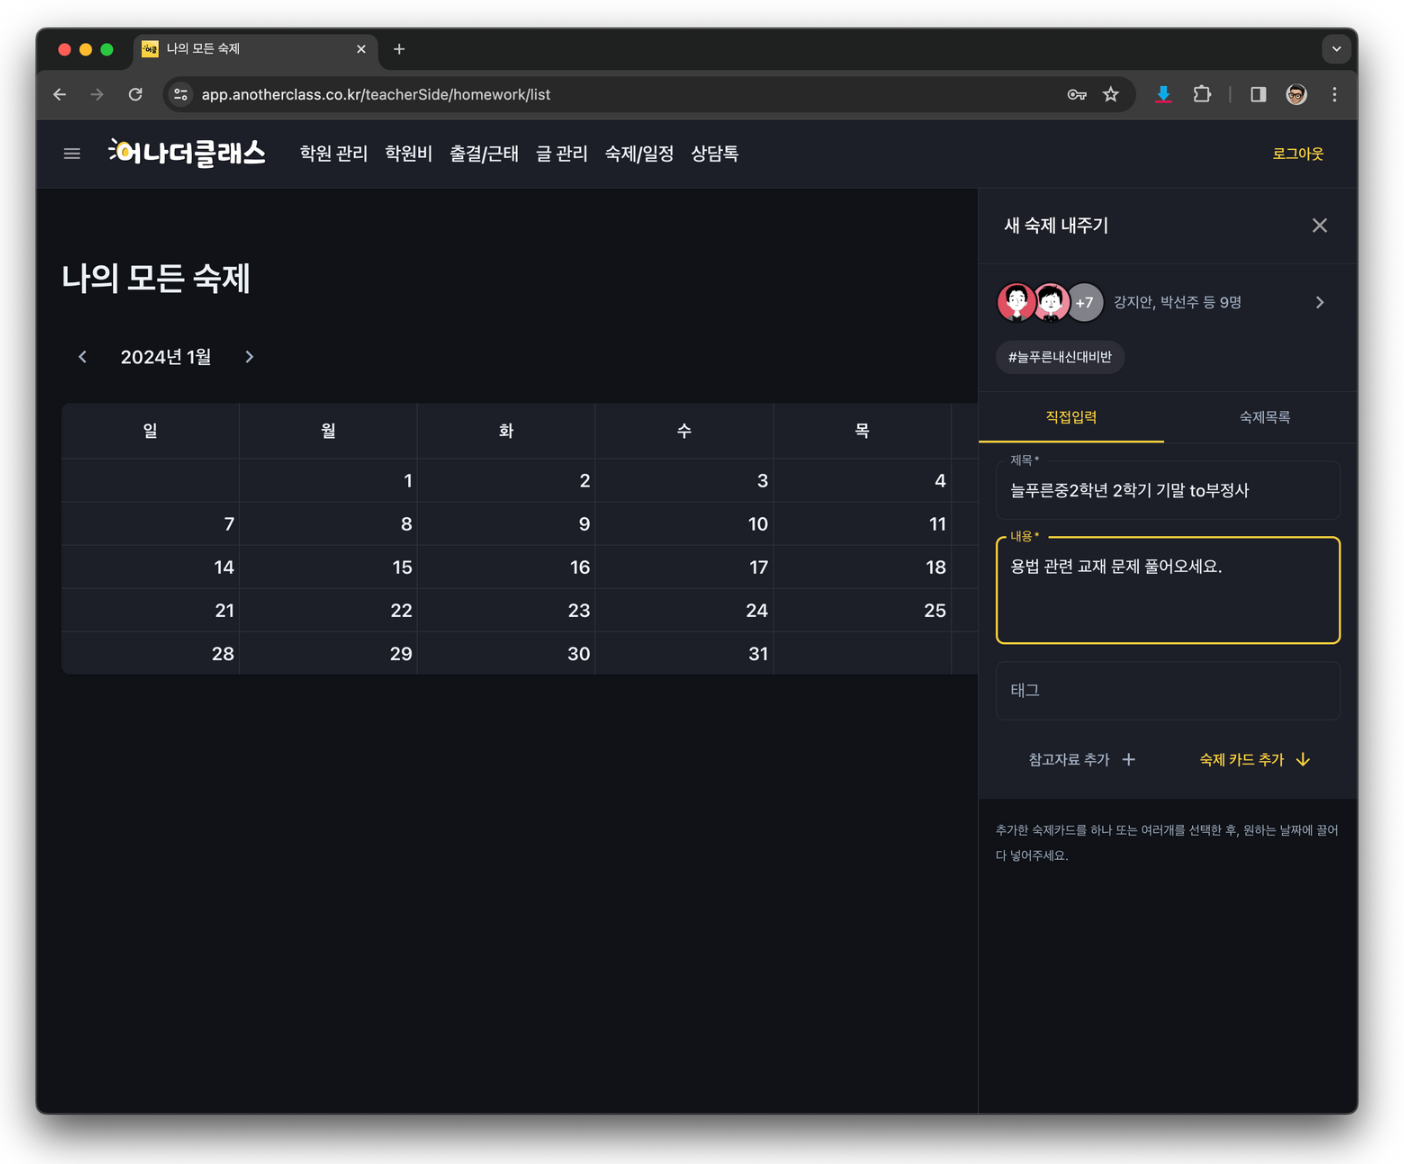The image size is (1404, 1164).
Task: Reload the current page
Action: [x=136, y=95]
